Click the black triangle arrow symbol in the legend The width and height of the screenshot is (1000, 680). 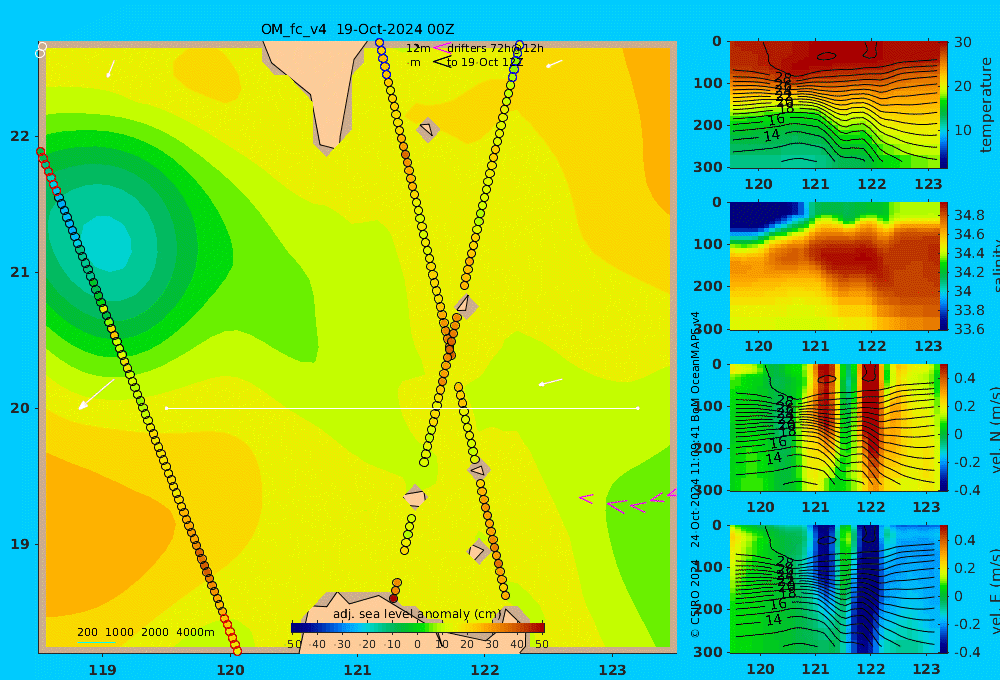pos(442,62)
